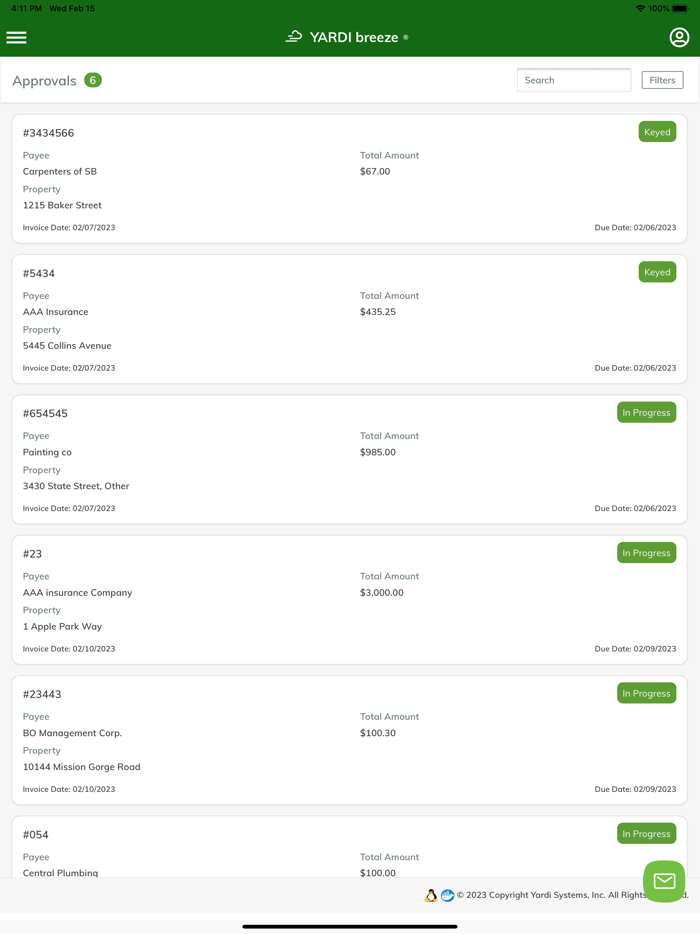The height and width of the screenshot is (934, 700).
Task: Click the globe icon beside the copyright text
Action: 447,895
